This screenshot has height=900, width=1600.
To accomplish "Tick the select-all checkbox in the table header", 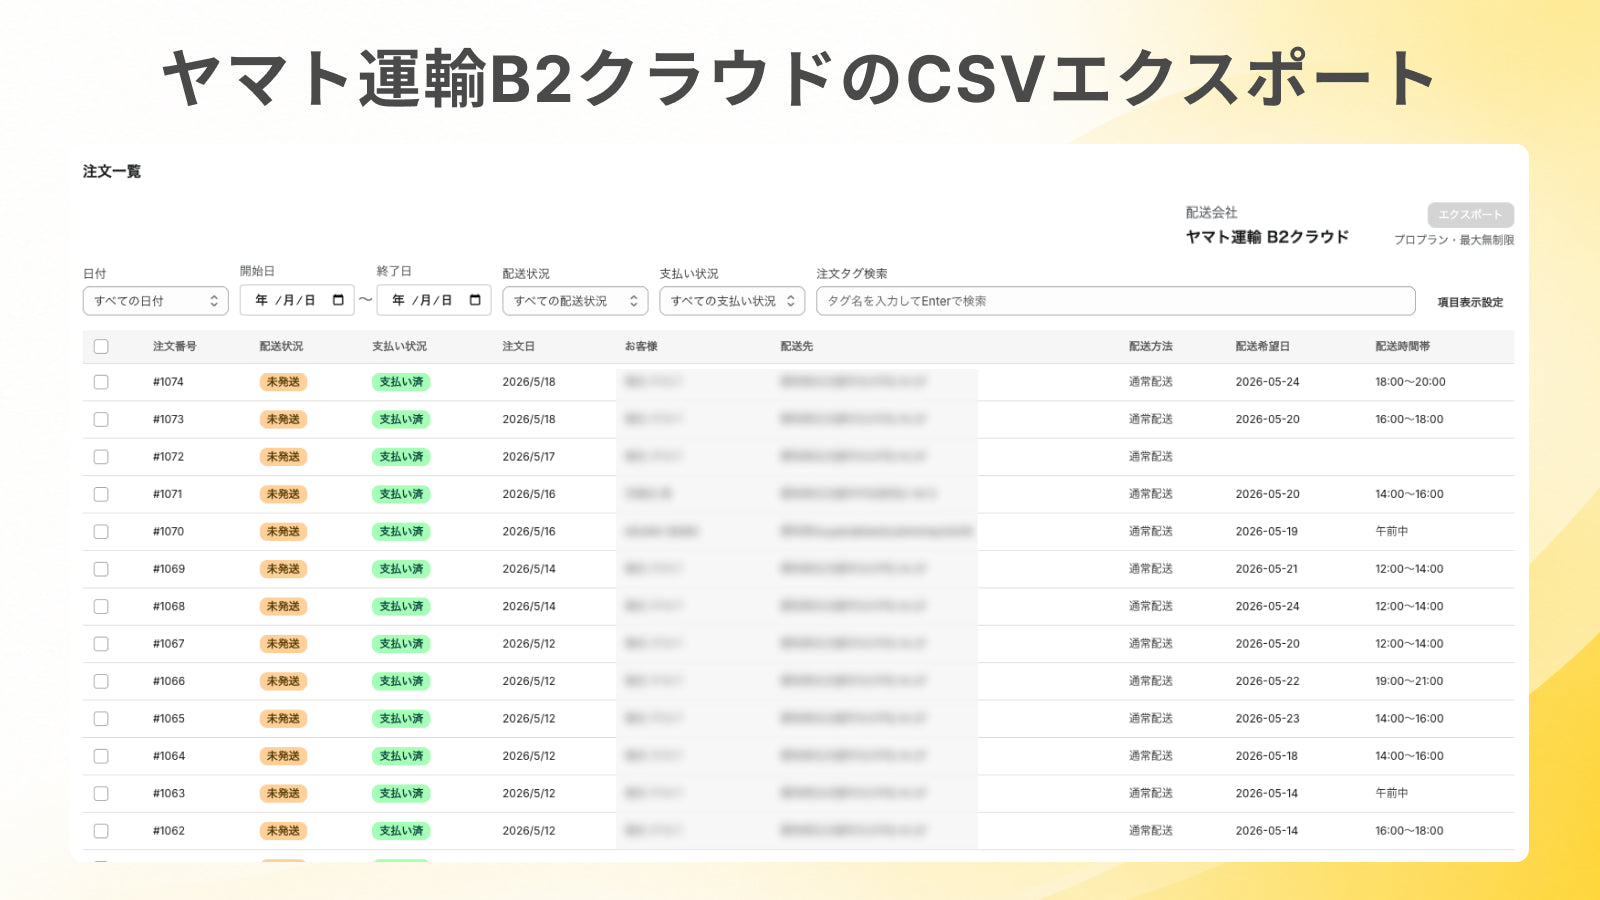I will [x=101, y=346].
